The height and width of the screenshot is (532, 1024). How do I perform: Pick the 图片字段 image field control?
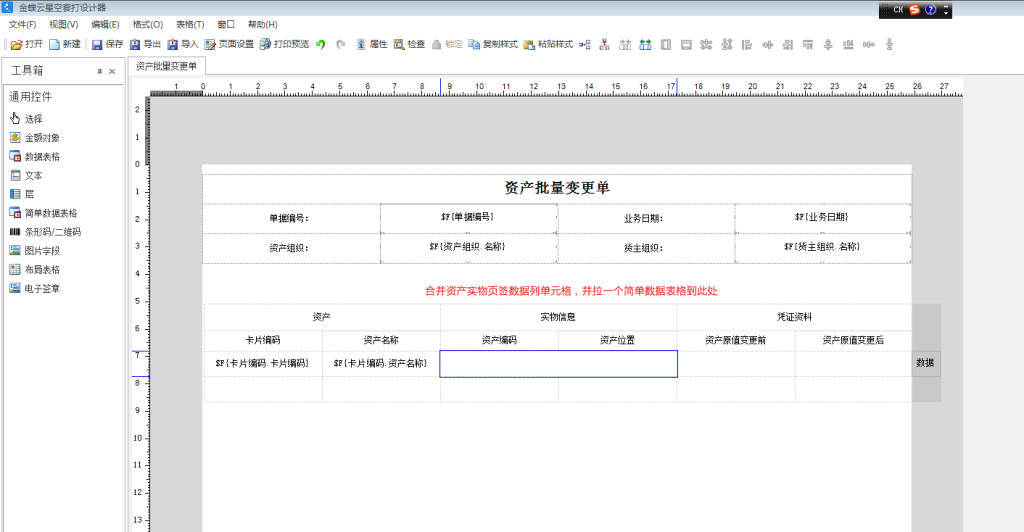tap(35, 251)
